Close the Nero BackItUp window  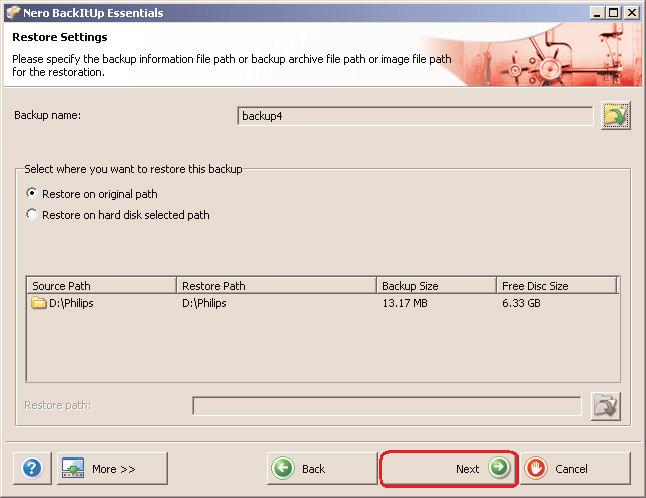pos(632,13)
